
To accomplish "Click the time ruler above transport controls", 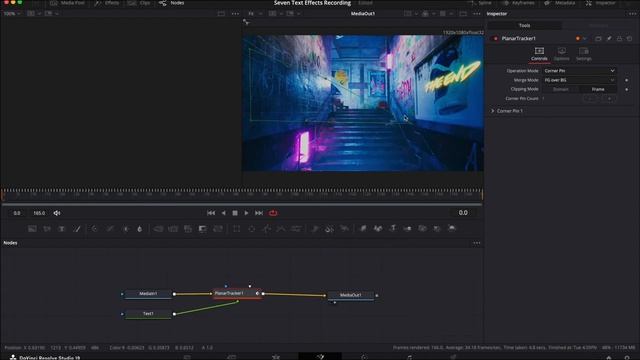I will [242, 194].
